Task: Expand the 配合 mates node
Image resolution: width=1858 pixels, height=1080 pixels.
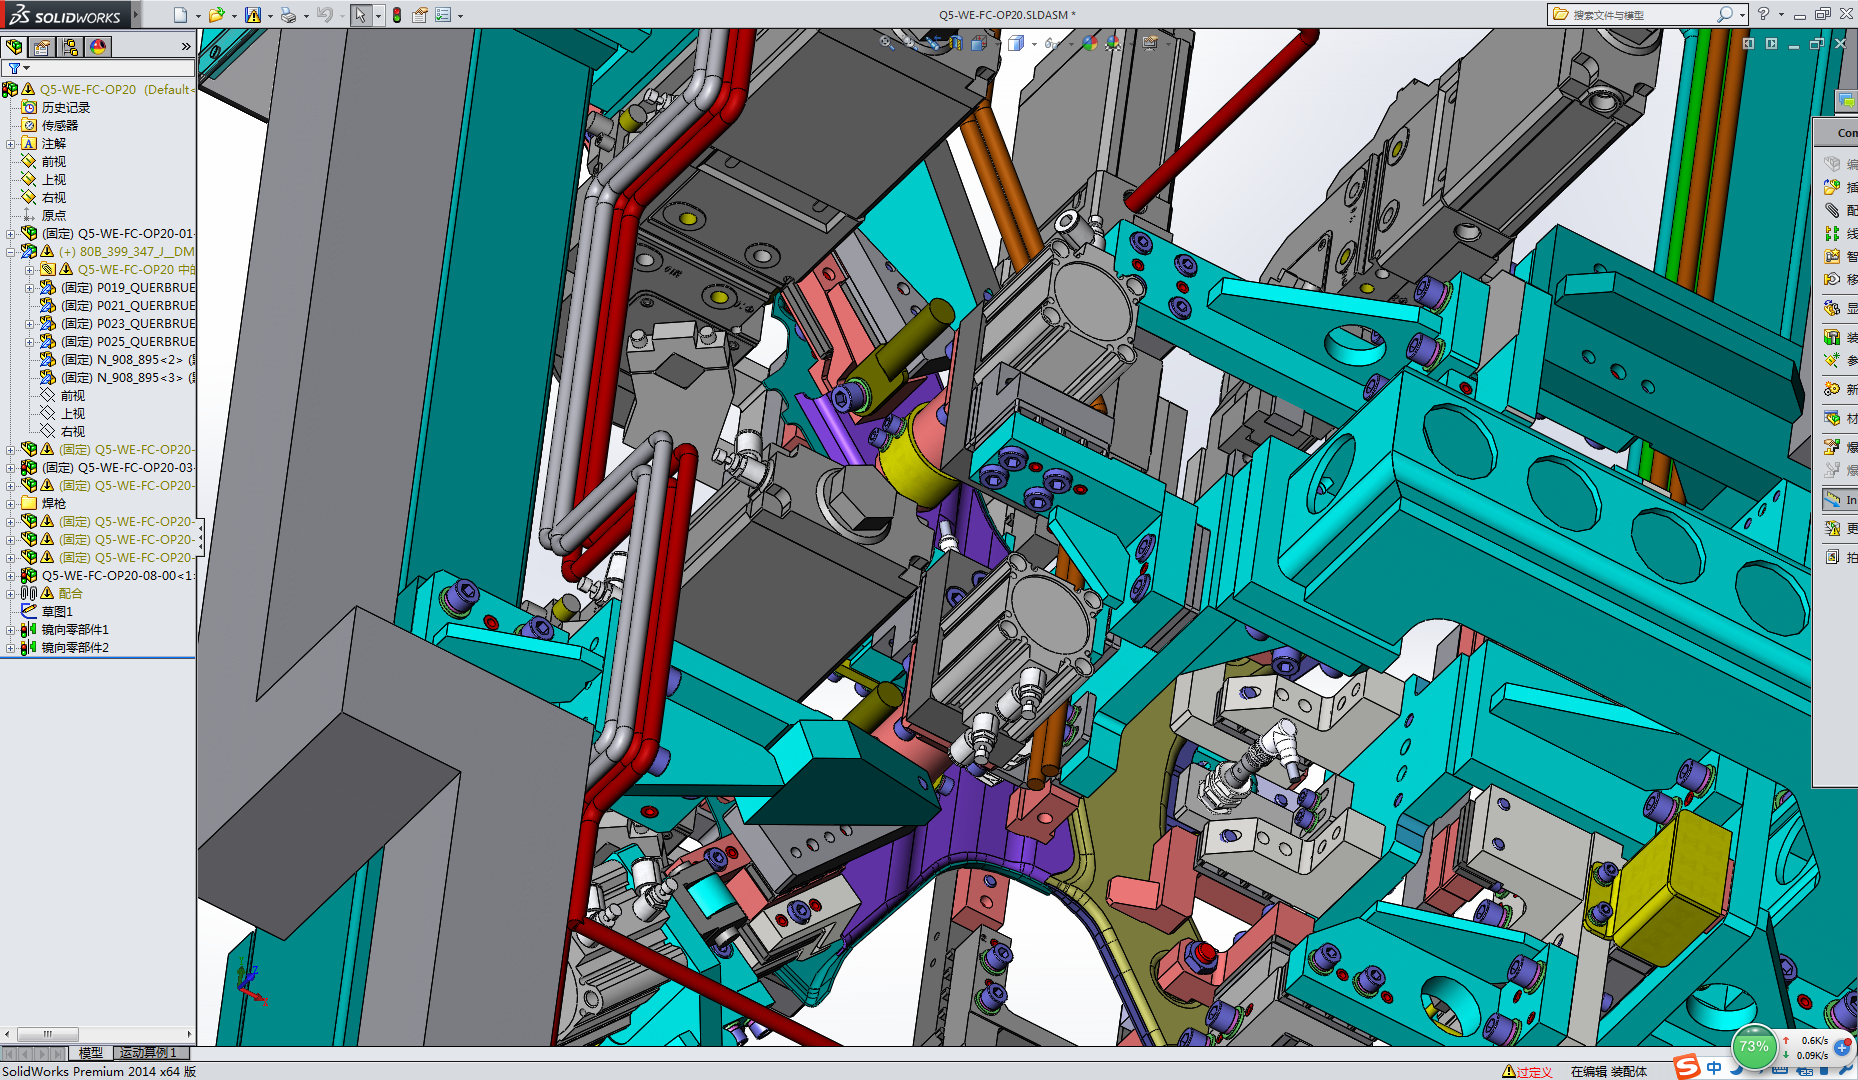Action: (11, 594)
